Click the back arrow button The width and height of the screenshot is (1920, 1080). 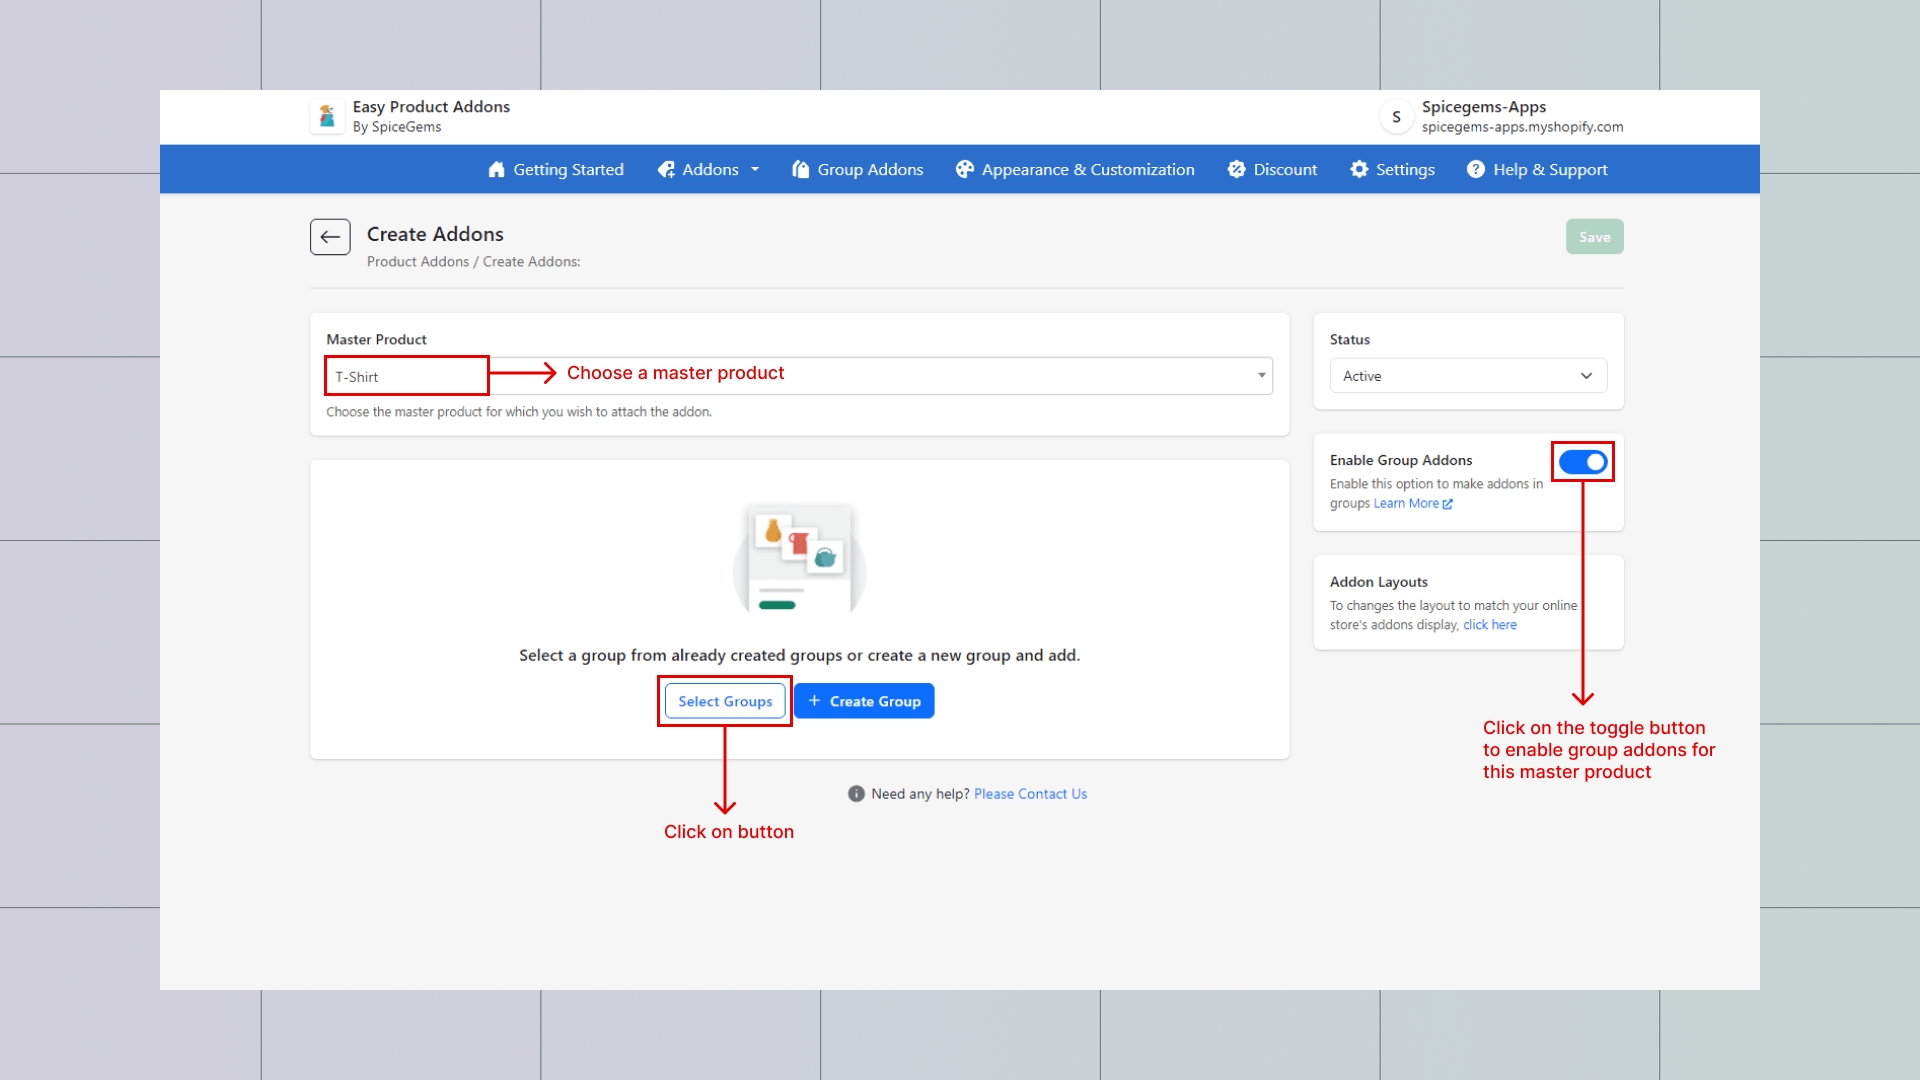coord(330,237)
